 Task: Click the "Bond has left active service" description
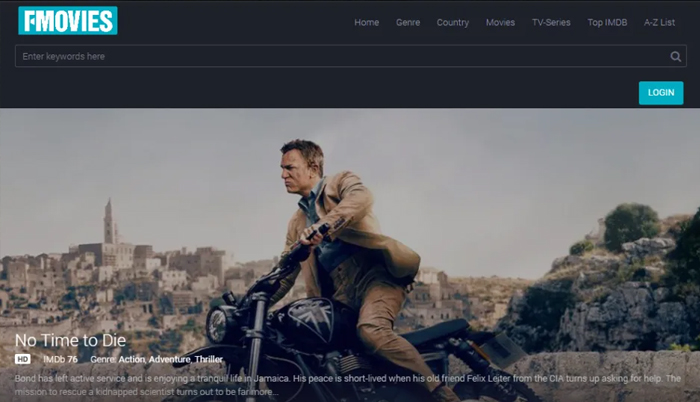[x=347, y=385]
